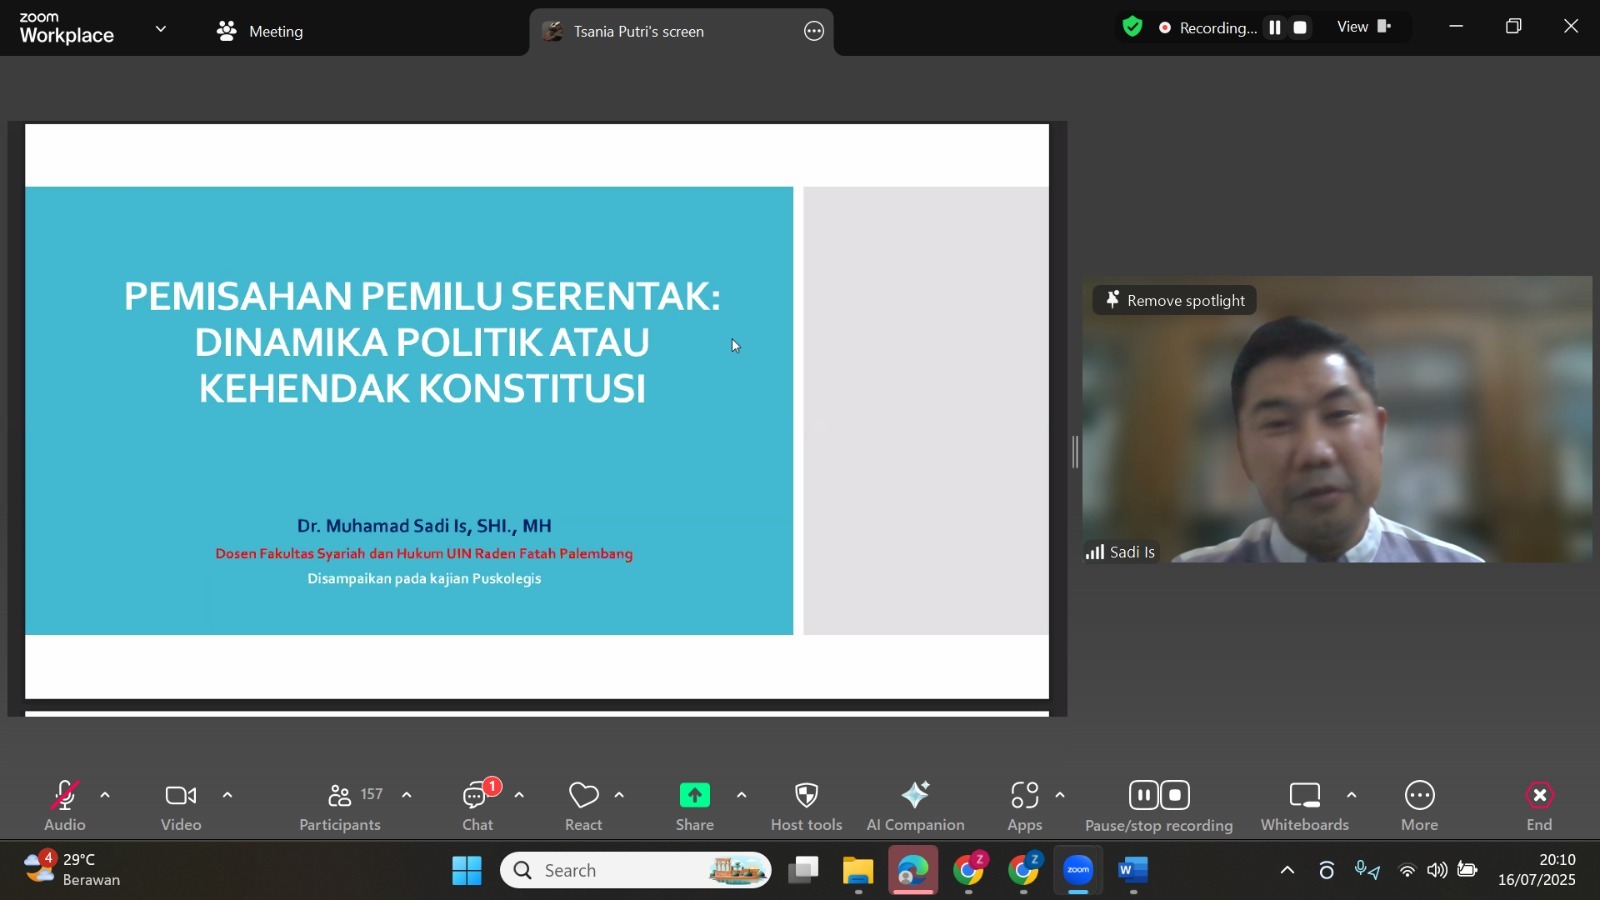1600x900 pixels.
Task: Open the Participants panel
Action: 340,806
